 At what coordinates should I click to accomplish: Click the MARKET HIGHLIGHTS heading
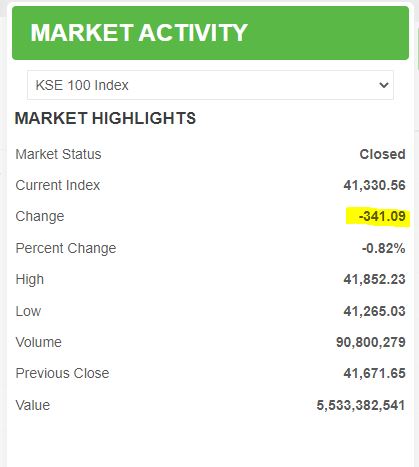click(105, 118)
